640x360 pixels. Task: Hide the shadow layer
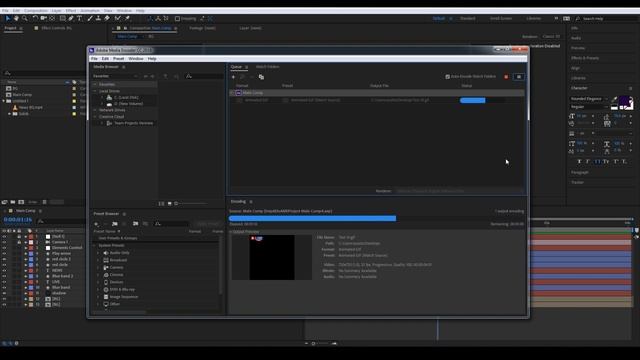coord(4,293)
